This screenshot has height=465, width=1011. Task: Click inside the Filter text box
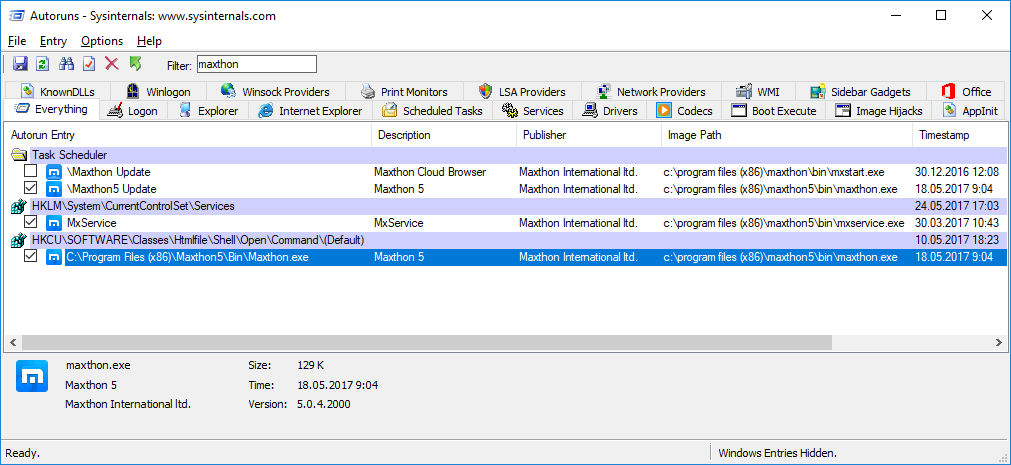click(x=256, y=64)
